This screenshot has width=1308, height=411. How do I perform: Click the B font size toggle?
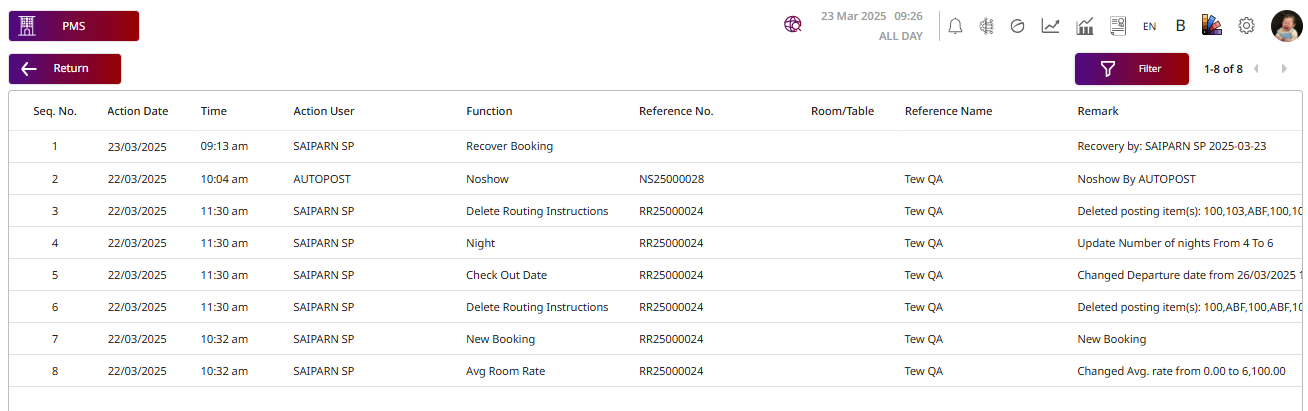pyautogui.click(x=1180, y=26)
